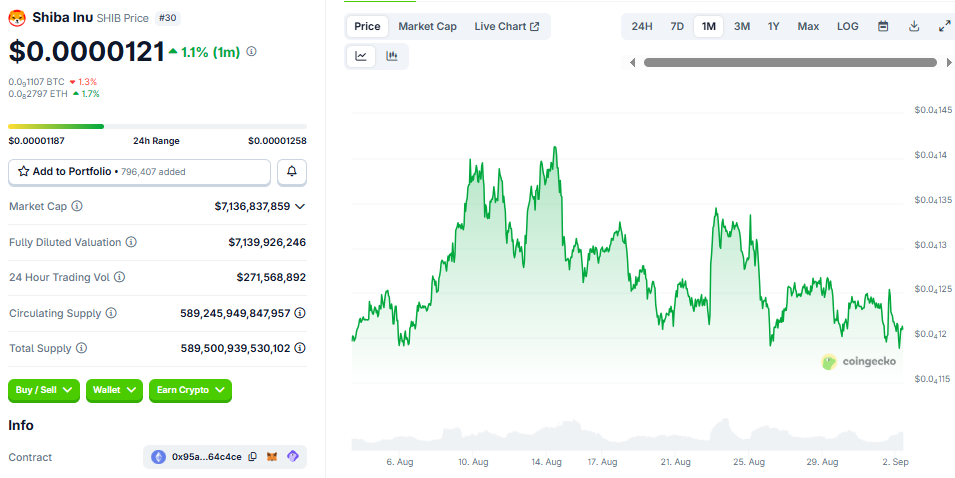This screenshot has width=955, height=478.
Task: Open the Buy / Sell dropdown
Action: pyautogui.click(x=44, y=390)
